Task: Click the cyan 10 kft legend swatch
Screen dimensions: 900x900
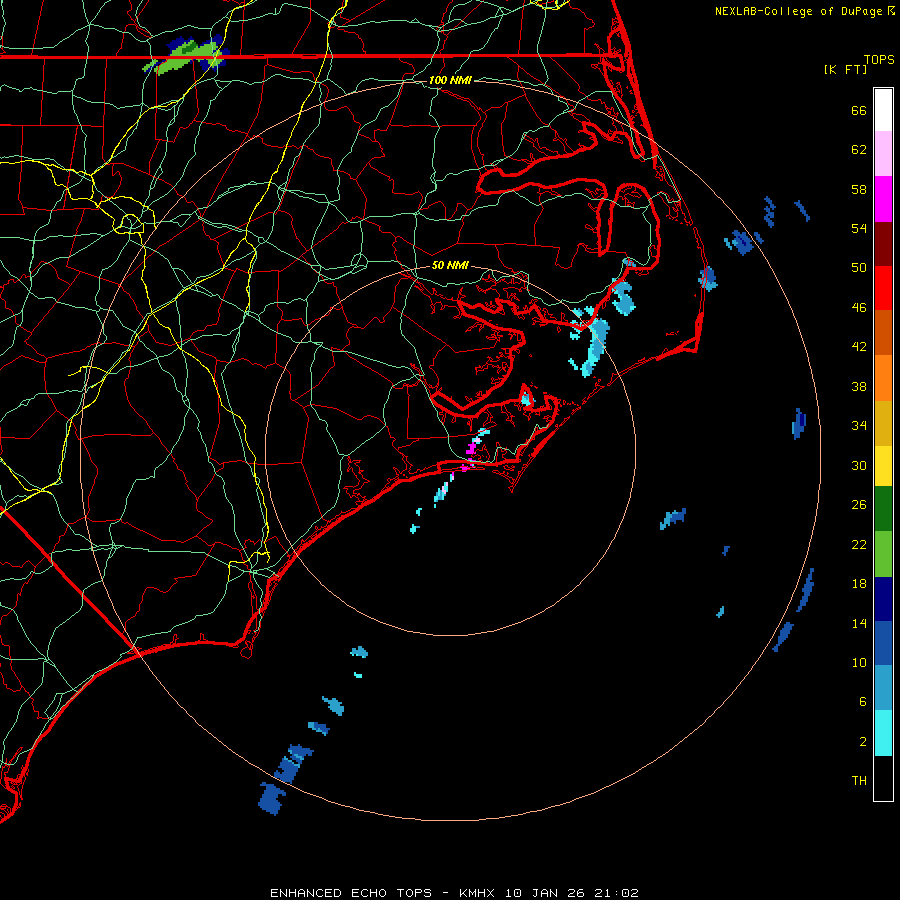Action: 883,733
